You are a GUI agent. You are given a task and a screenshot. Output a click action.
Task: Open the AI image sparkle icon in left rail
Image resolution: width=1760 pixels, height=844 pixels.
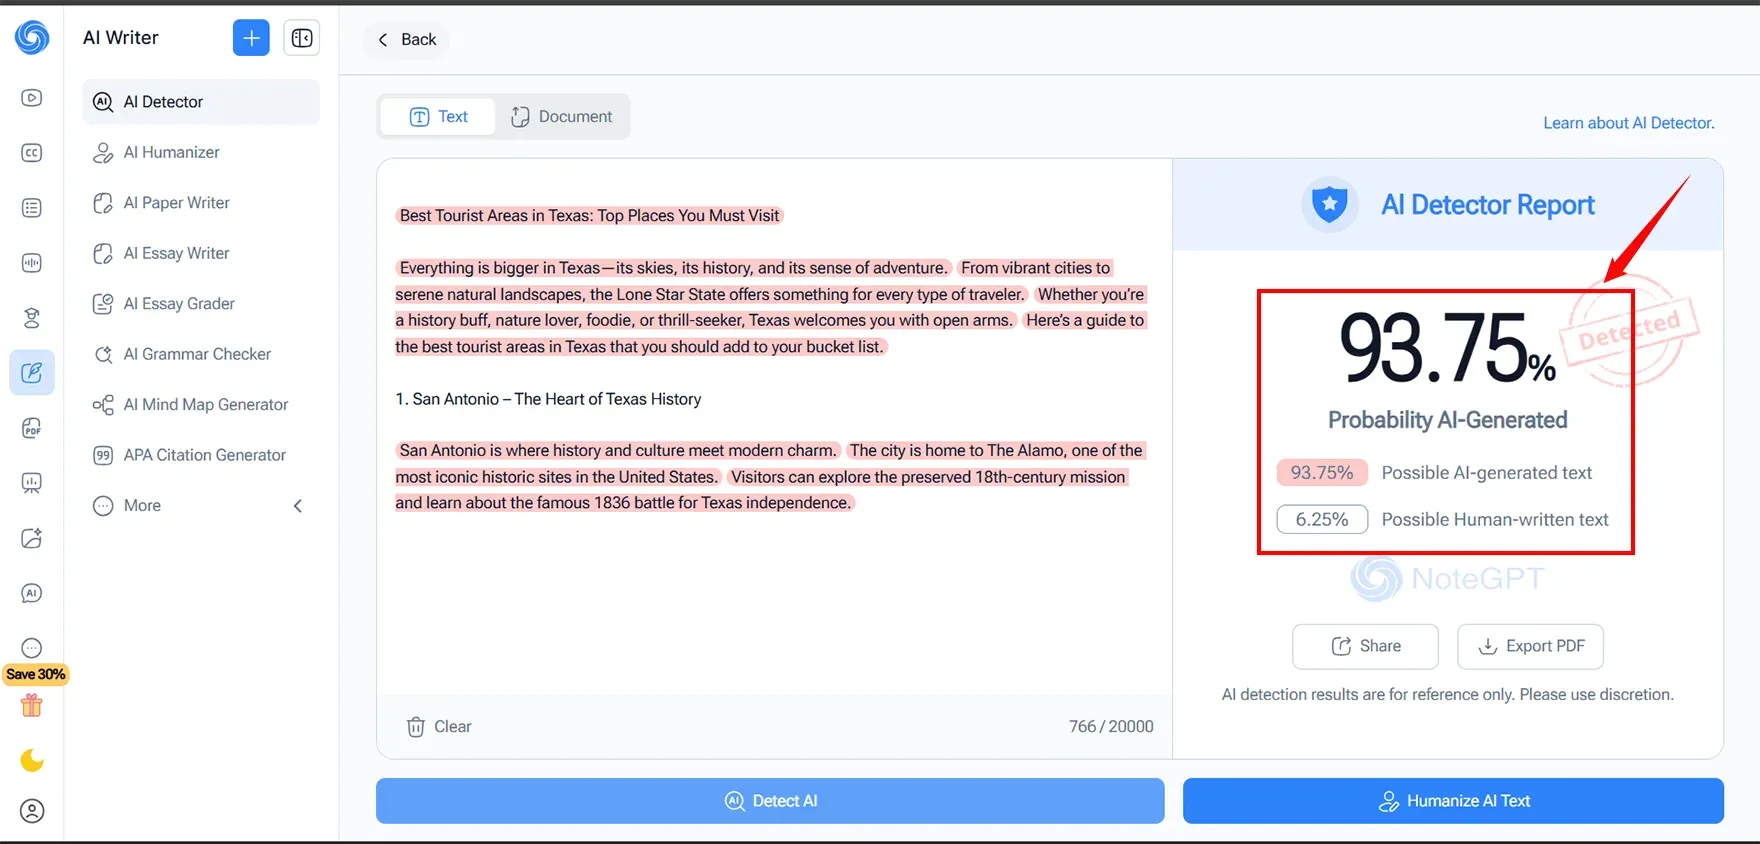pos(32,538)
